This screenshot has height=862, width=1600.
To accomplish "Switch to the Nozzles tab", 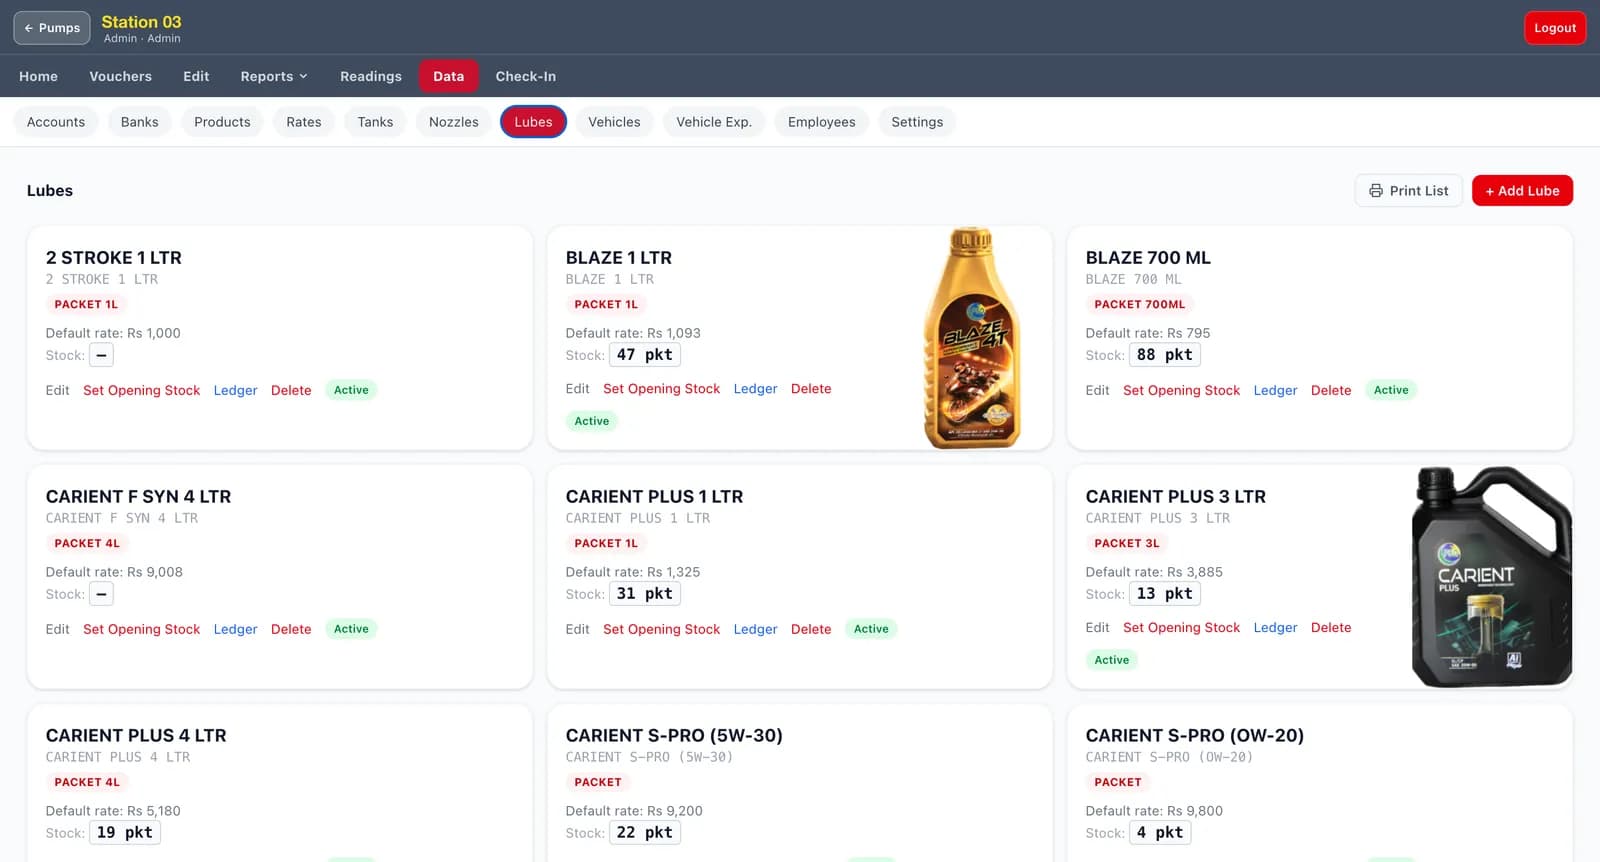I will (454, 122).
